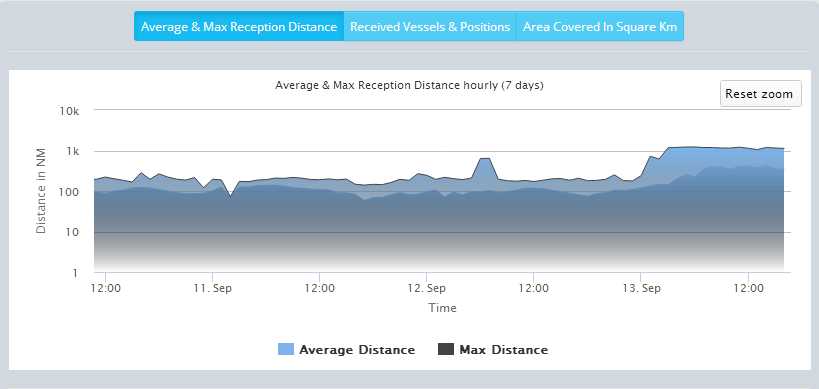Image resolution: width=819 pixels, height=389 pixels.
Task: Click the max distance peak after 12. Sep
Action: point(485,158)
